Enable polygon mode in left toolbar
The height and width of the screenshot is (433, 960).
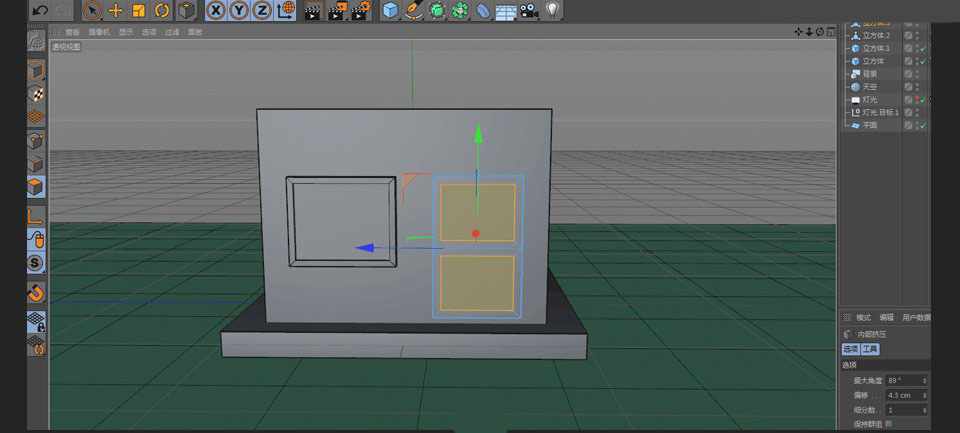point(35,187)
